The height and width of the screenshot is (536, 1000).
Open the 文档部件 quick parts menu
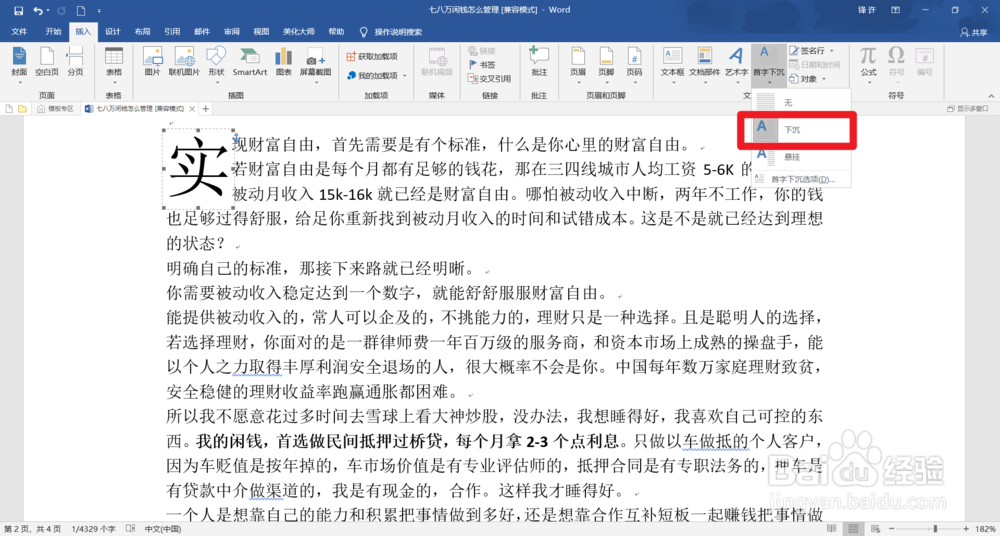pyautogui.click(x=704, y=65)
